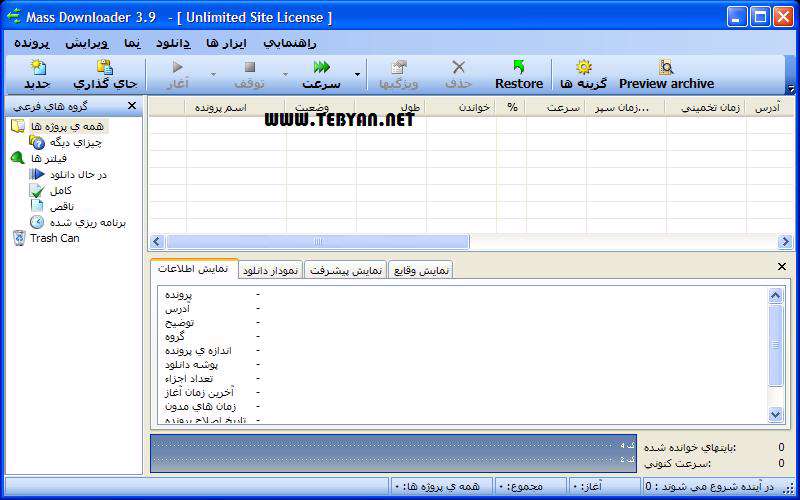Sort by خواندن column header
The image size is (800, 500).
(x=461, y=107)
